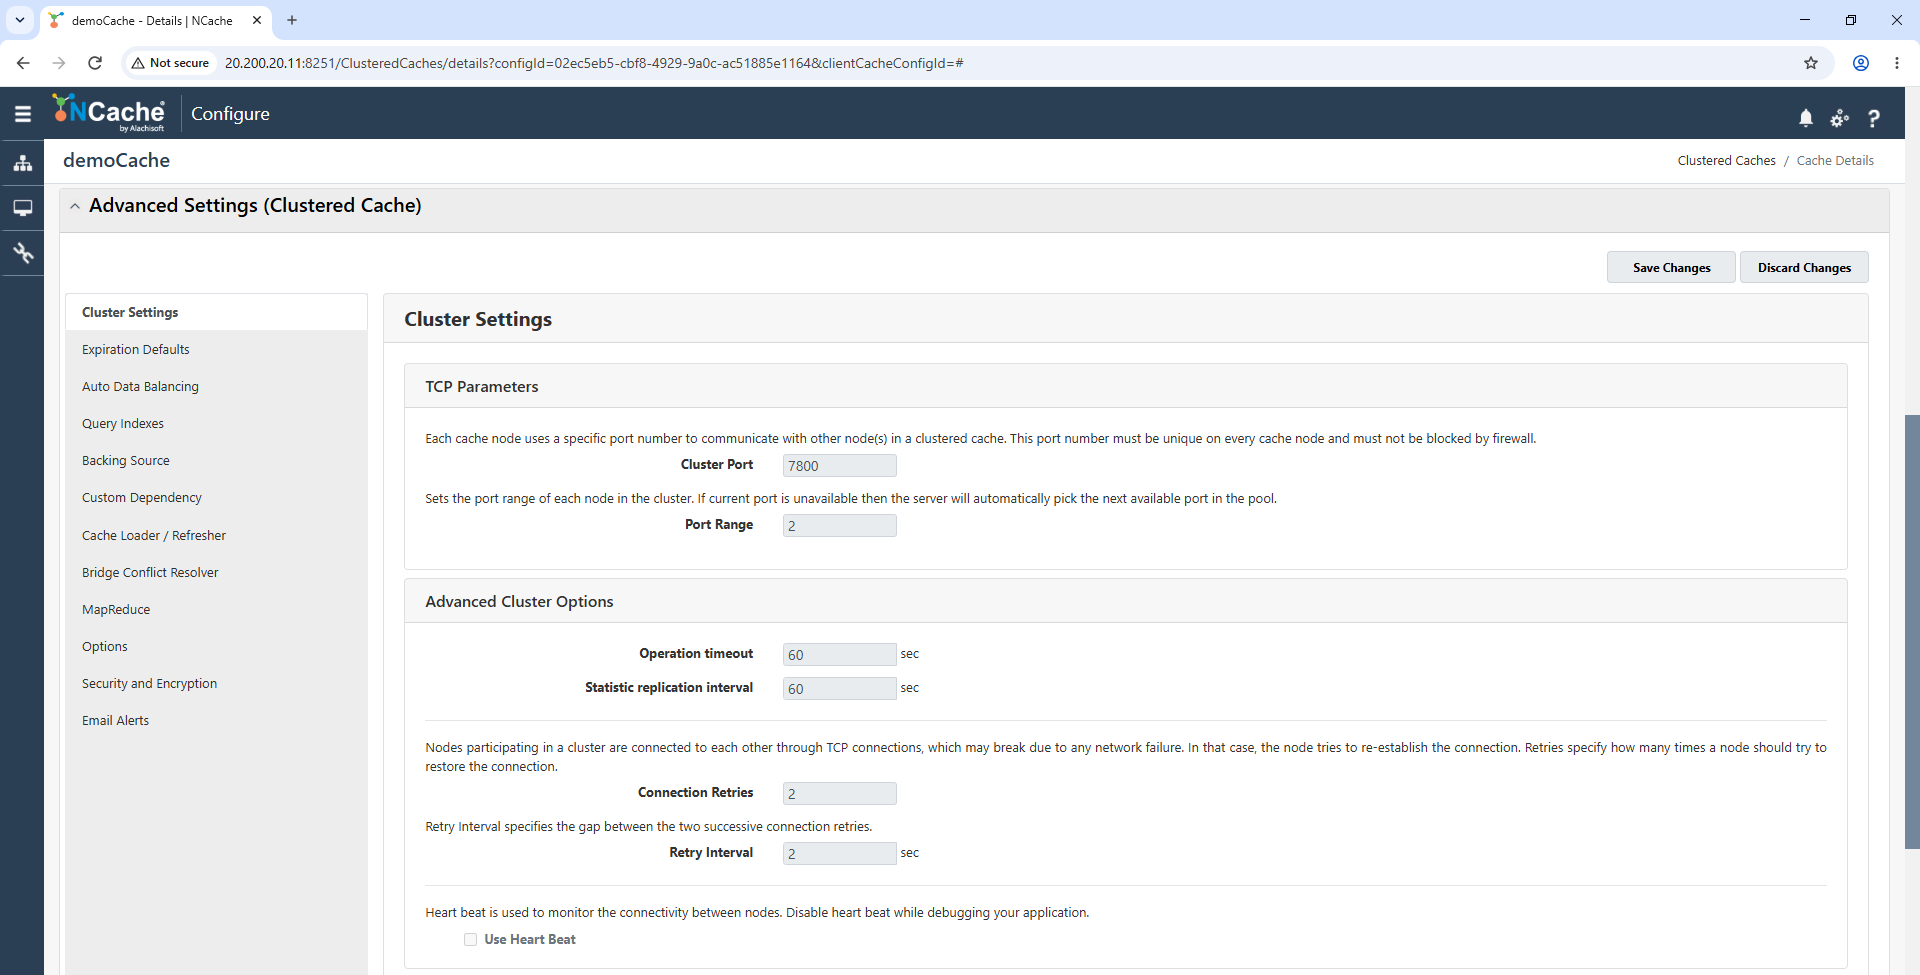Go forward in browser history
This screenshot has width=1920, height=975.
[59, 63]
